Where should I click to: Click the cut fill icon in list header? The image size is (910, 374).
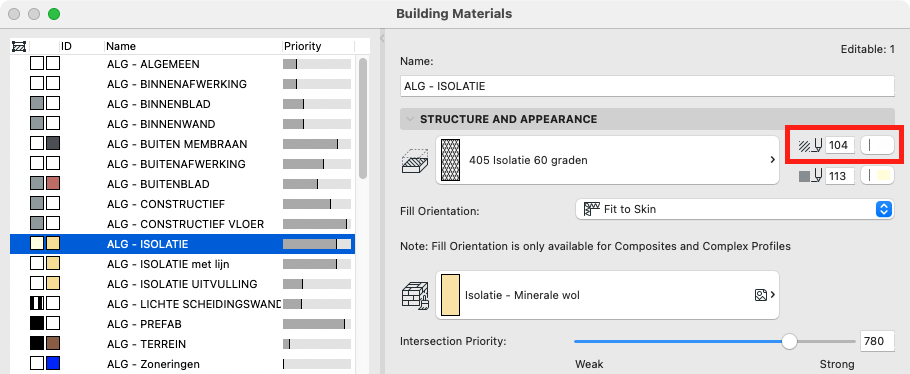pos(19,46)
